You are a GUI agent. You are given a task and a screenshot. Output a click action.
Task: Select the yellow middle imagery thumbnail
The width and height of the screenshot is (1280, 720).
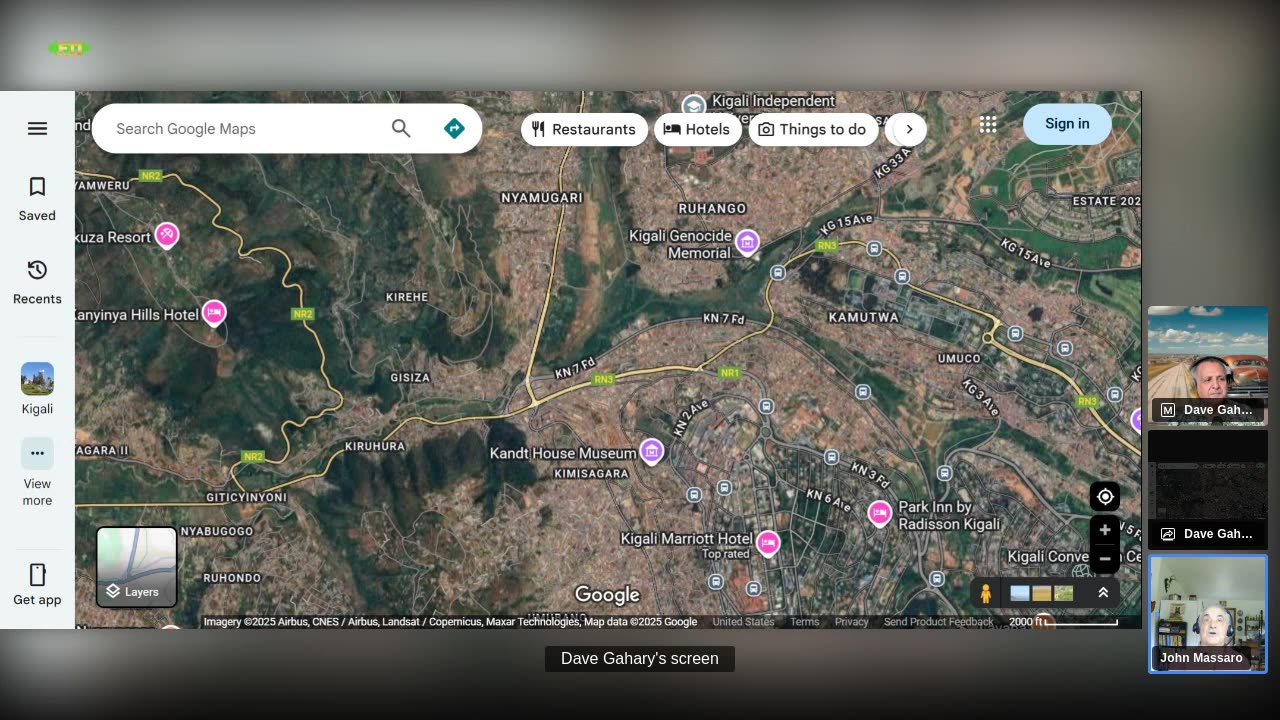pyautogui.click(x=1042, y=593)
